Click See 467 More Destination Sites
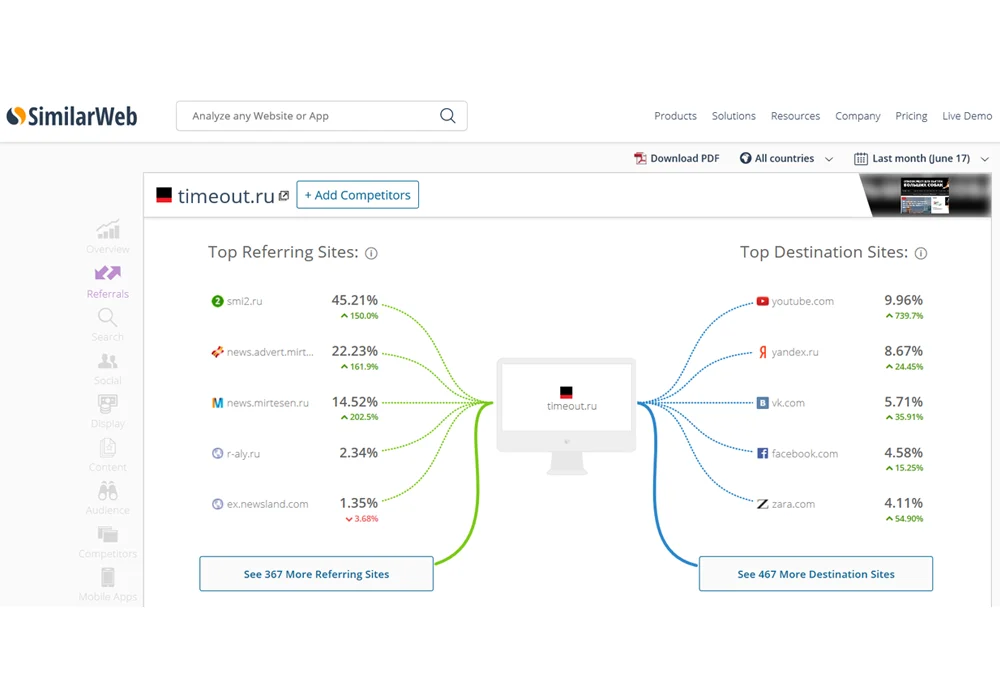1000x700 pixels. click(816, 574)
